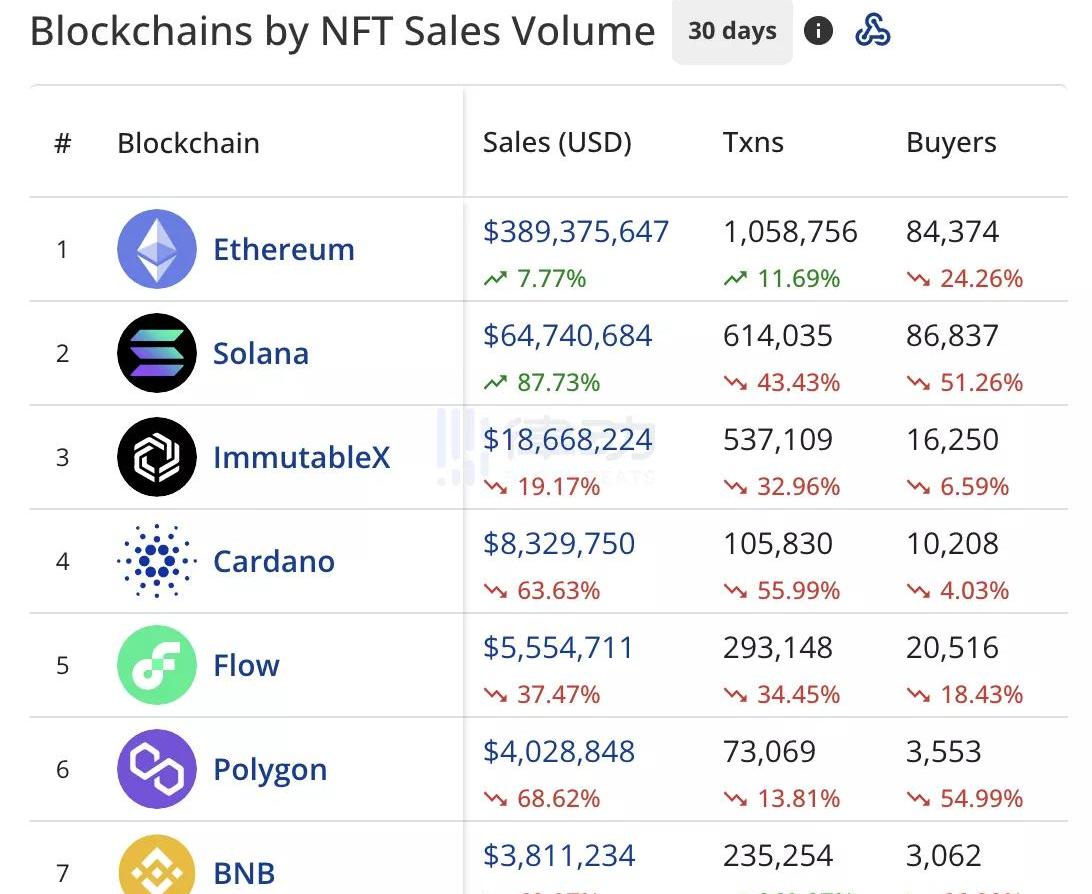This screenshot has height=894, width=1092.
Task: Sort table by Buyers column
Action: [x=951, y=143]
